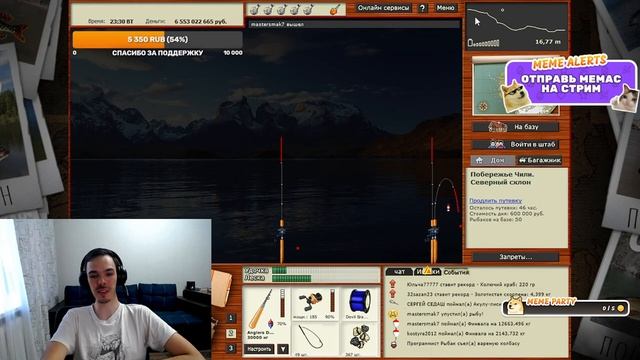Open the Меню button
The height and width of the screenshot is (360, 640).
[x=445, y=8]
